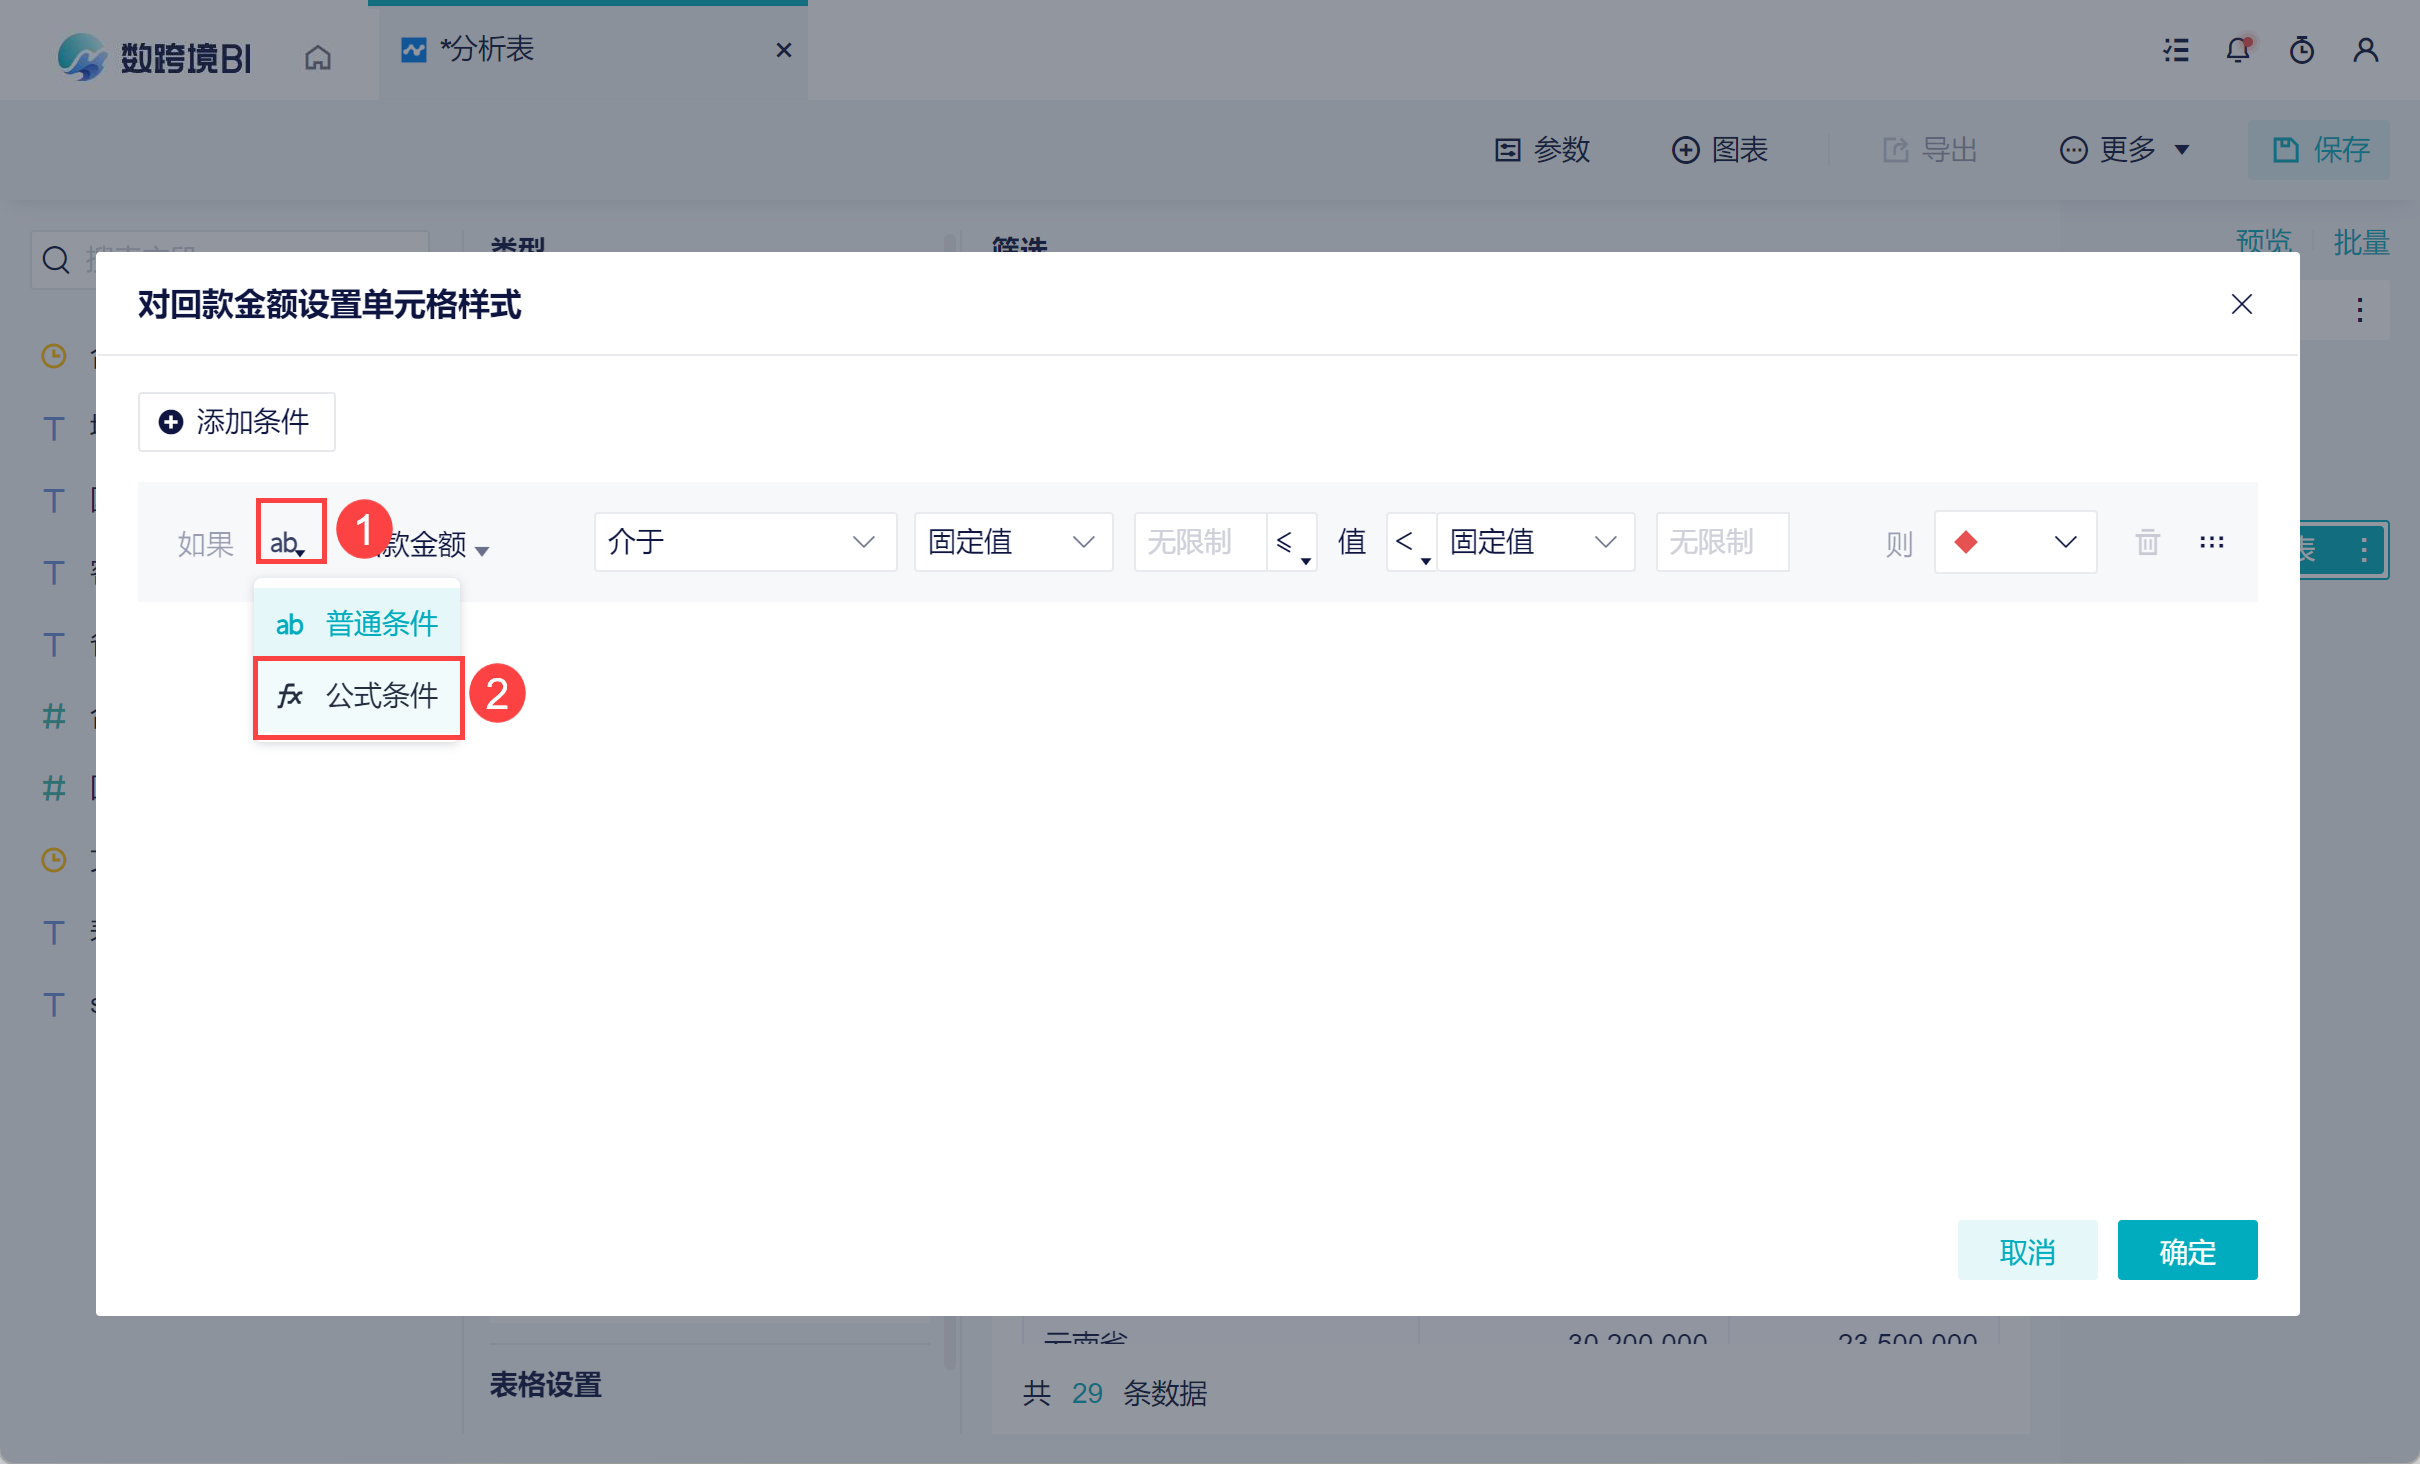
Task: Open the red diamond style color picker
Action: (2014, 542)
